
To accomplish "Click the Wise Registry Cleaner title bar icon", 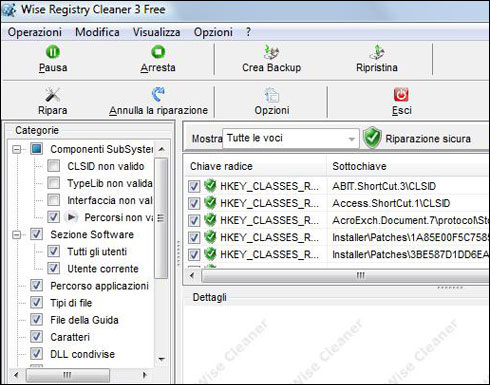I will tap(8, 10).
